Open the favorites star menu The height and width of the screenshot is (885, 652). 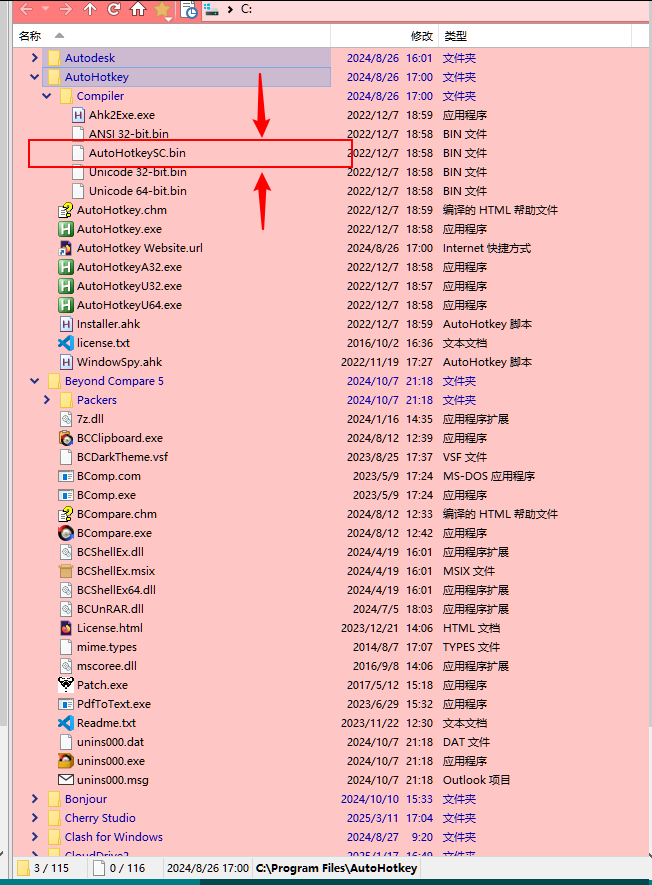coord(163,10)
